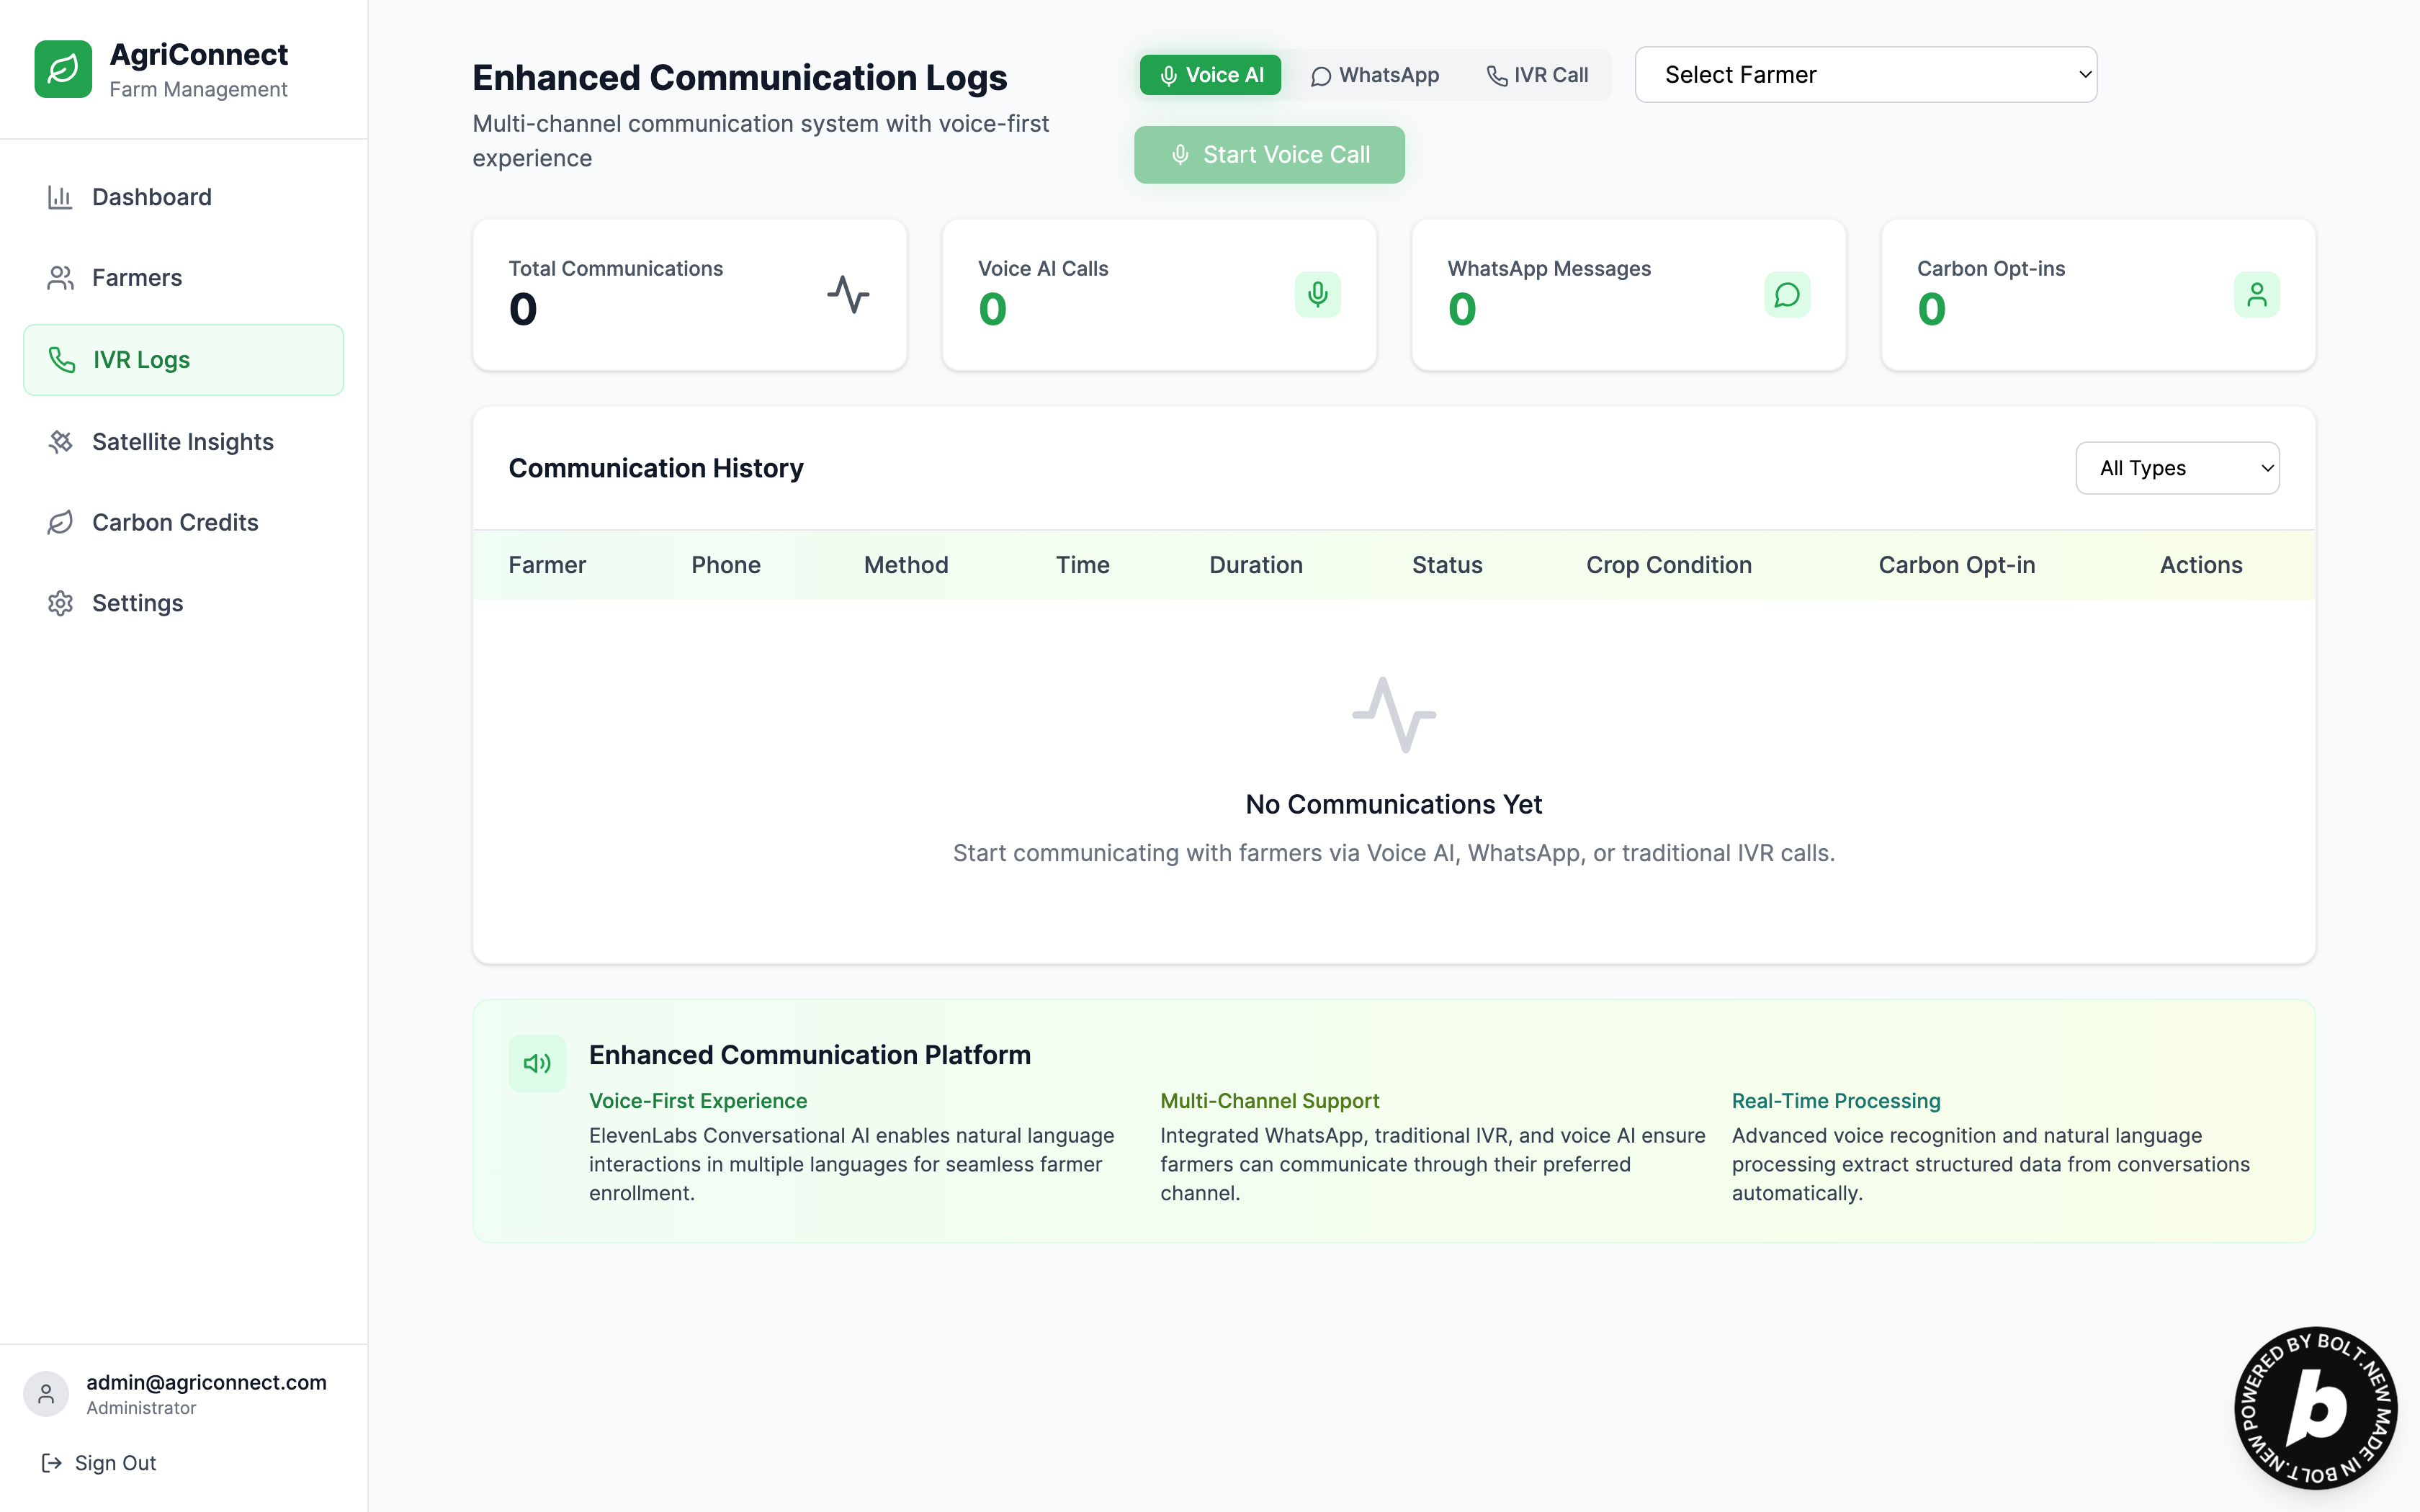Click the Crop Condition column header
This screenshot has width=2420, height=1512.
(x=1668, y=565)
